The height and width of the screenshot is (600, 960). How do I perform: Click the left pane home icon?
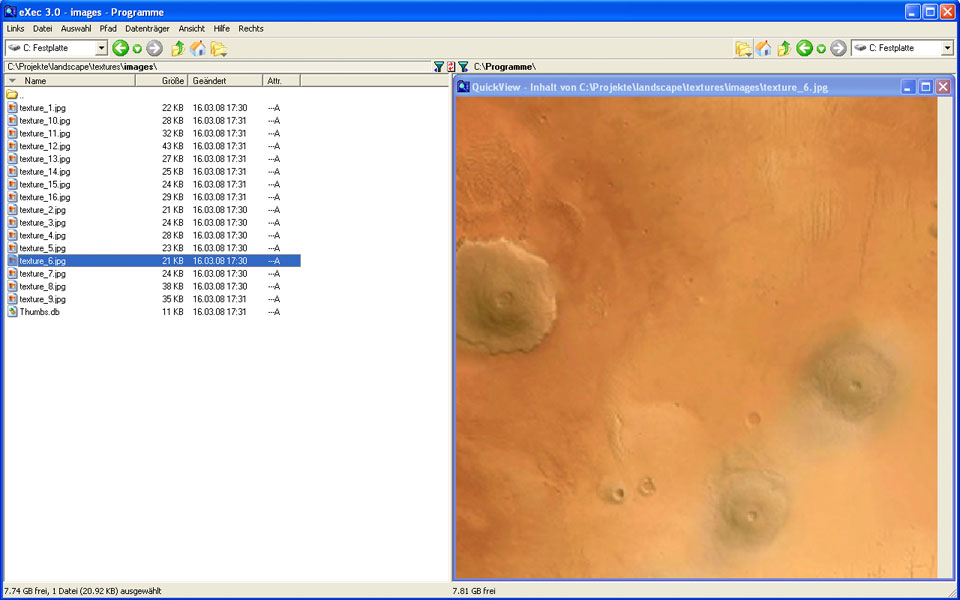click(x=198, y=48)
